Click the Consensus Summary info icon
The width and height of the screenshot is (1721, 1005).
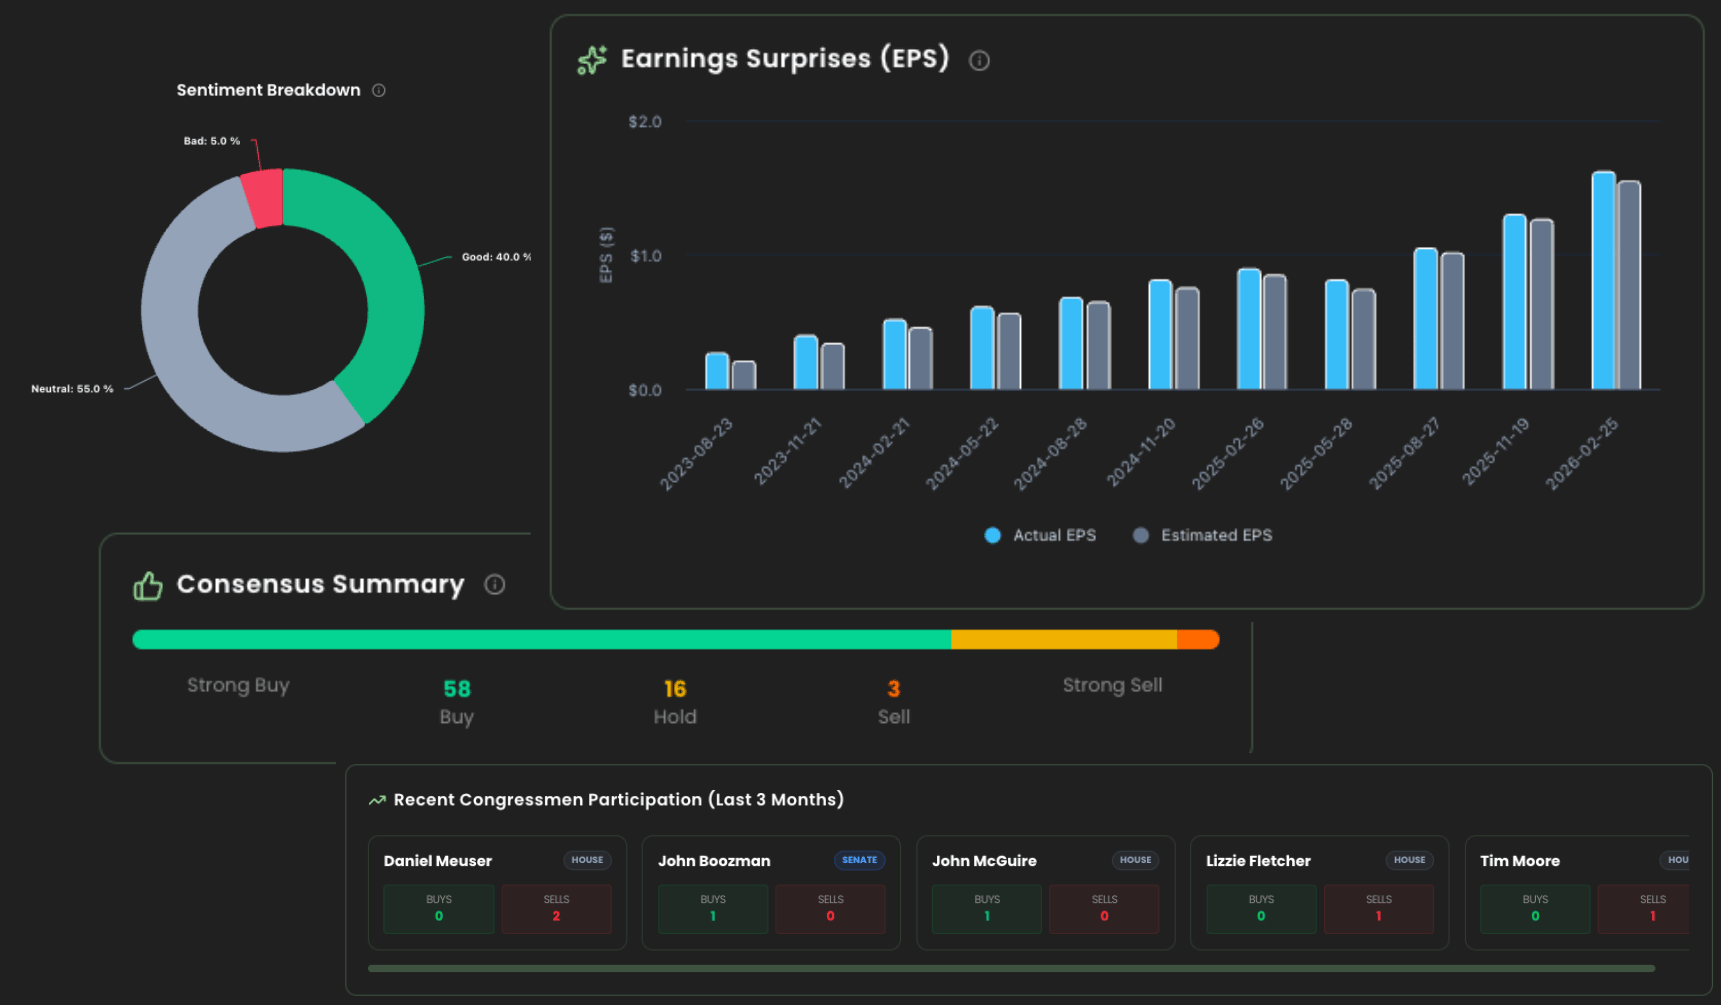point(495,585)
